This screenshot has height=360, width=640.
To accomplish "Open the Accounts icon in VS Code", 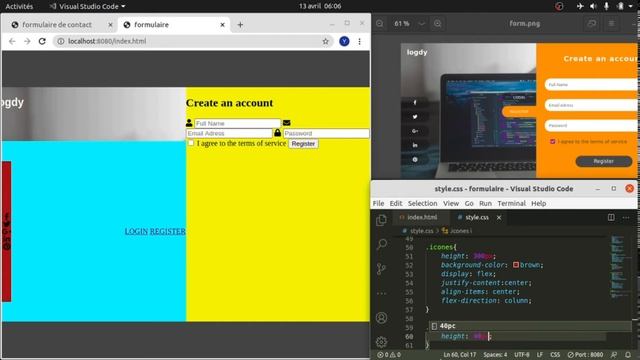I will (381, 318).
